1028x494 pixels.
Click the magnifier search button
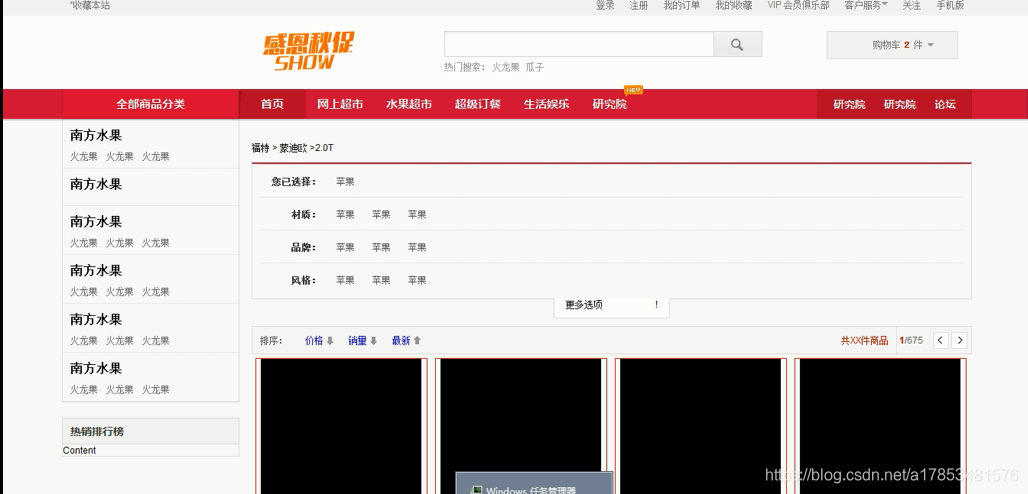(738, 44)
